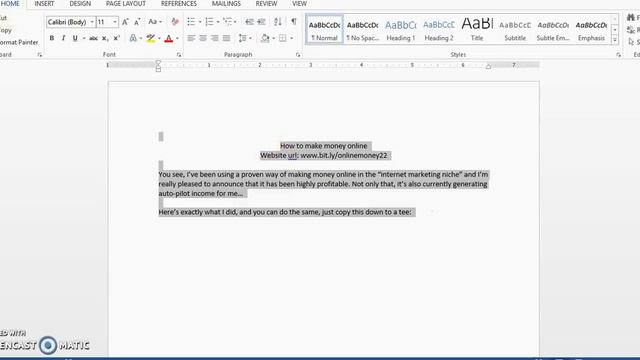Expand highlight color dropdown arrow
Screen dimensions: 640x360
(x=159, y=38)
